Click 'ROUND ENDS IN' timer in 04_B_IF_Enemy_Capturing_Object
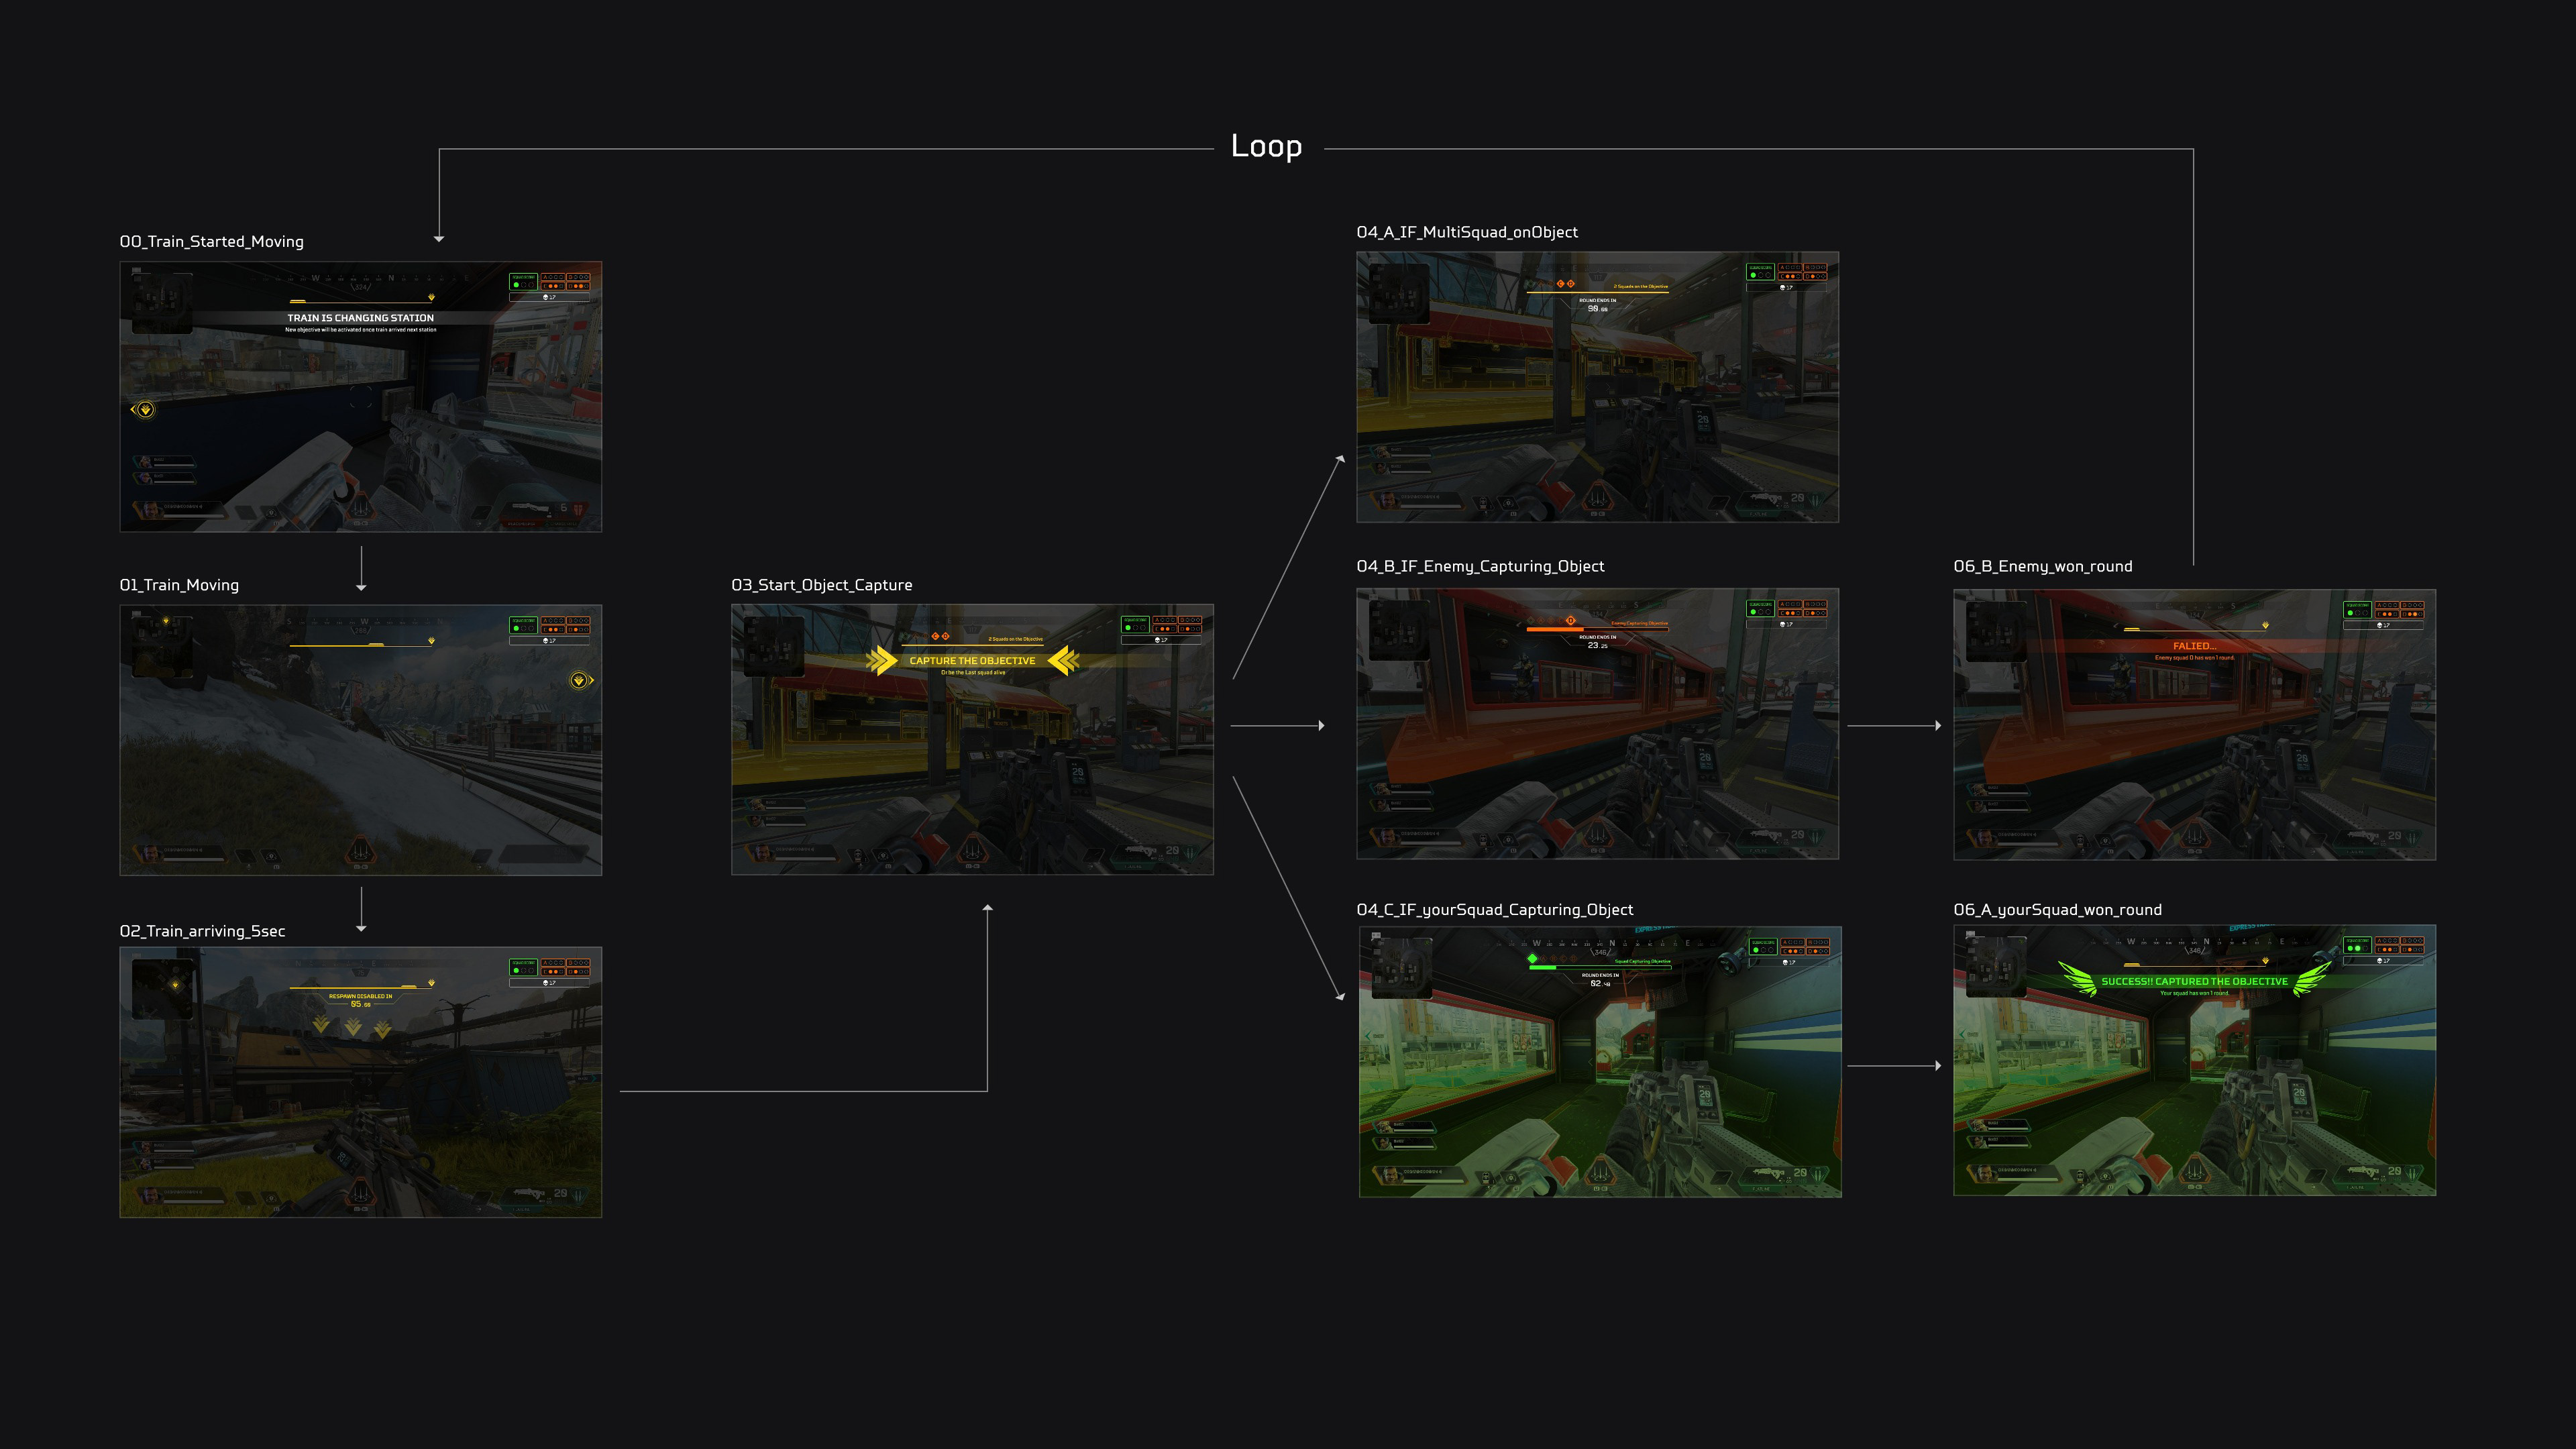The image size is (2576, 1449). coord(1597,641)
